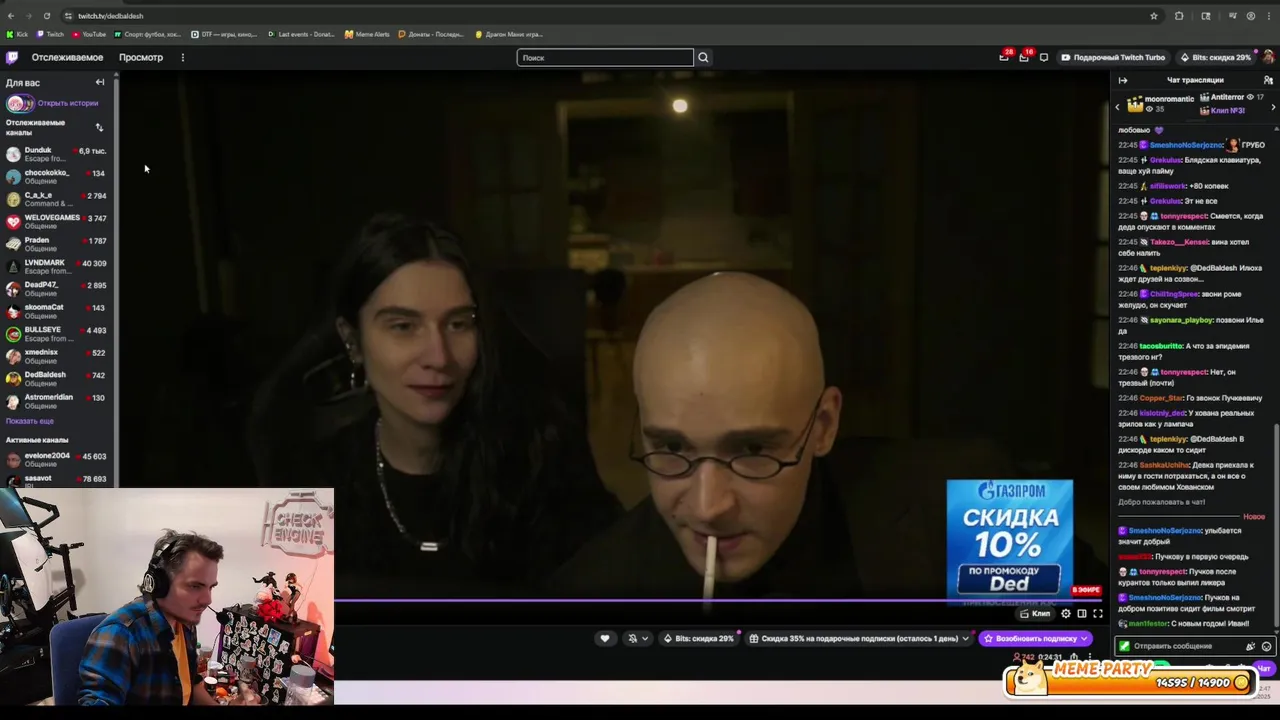
Task: Switch to theatre mode icon
Action: click(1082, 613)
